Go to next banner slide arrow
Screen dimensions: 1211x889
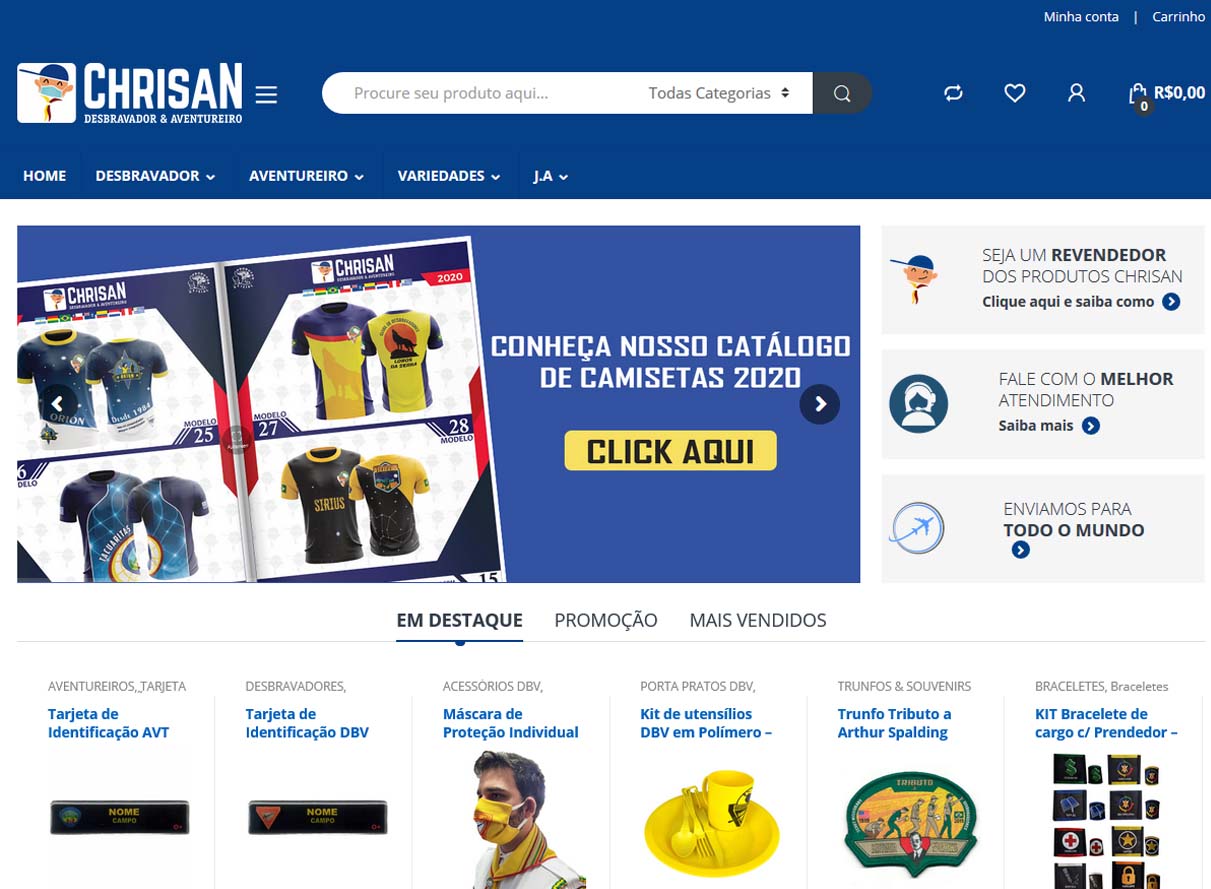point(820,404)
